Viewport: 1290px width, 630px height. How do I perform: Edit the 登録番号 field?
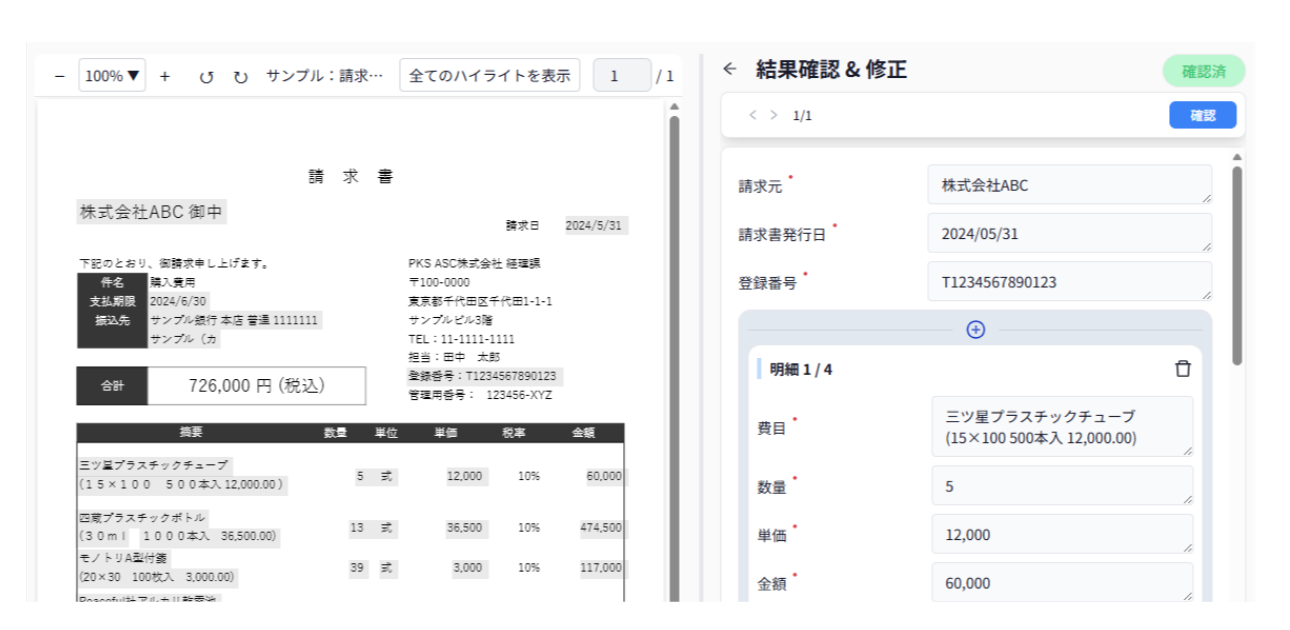pos(1068,282)
